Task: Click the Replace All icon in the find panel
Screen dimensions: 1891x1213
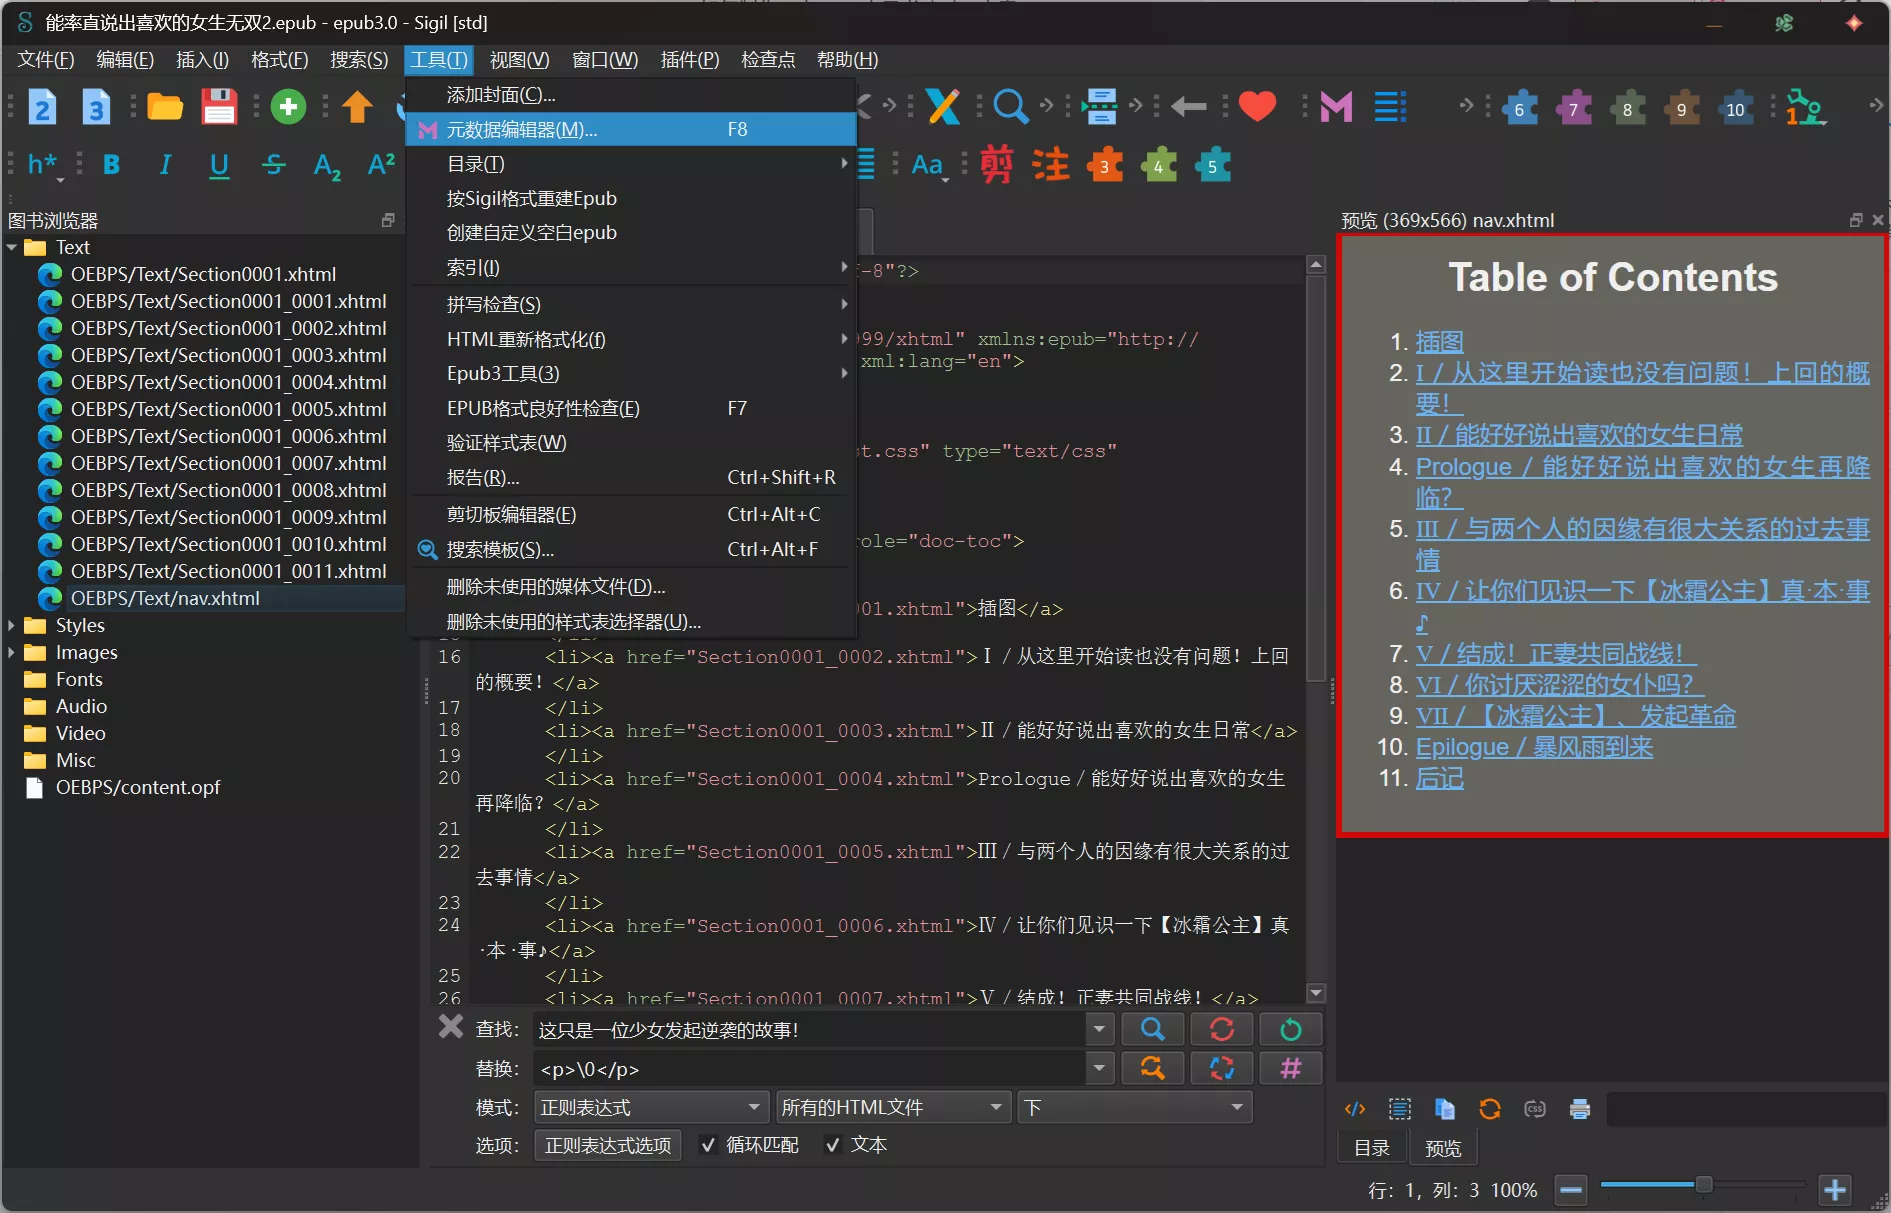Action: click(1221, 1069)
